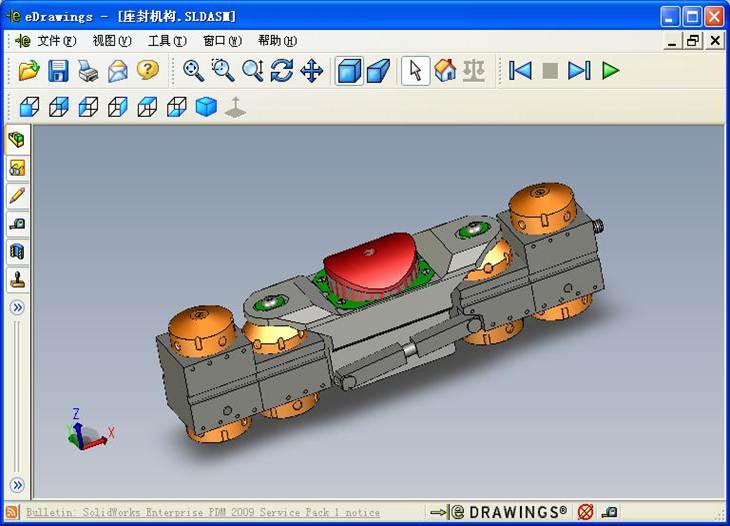
Task: Toggle the Shaded display mode cube
Action: (349, 71)
